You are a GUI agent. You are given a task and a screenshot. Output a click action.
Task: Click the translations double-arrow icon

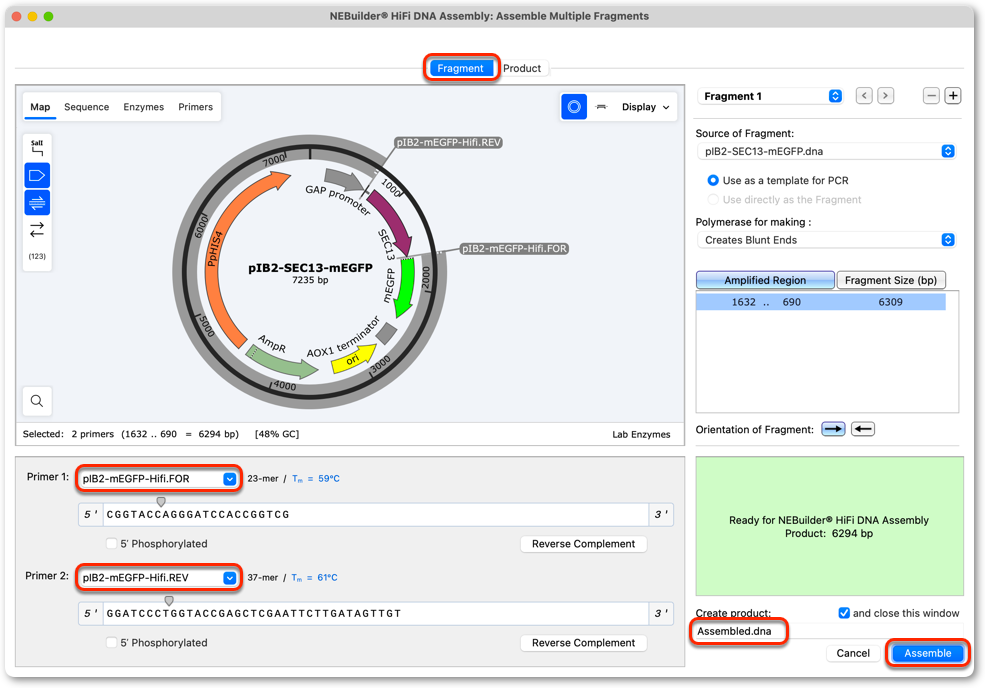tap(37, 229)
